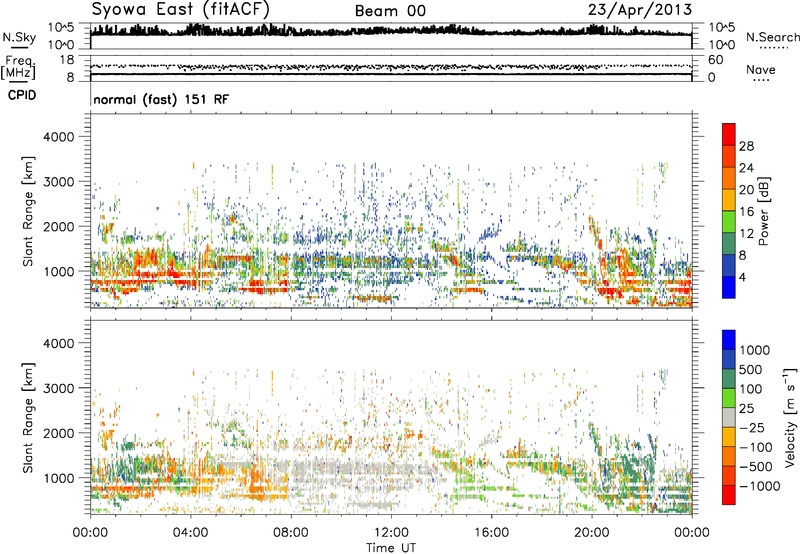
Task: Click the 'Beam 00' label
Action: click(x=390, y=11)
